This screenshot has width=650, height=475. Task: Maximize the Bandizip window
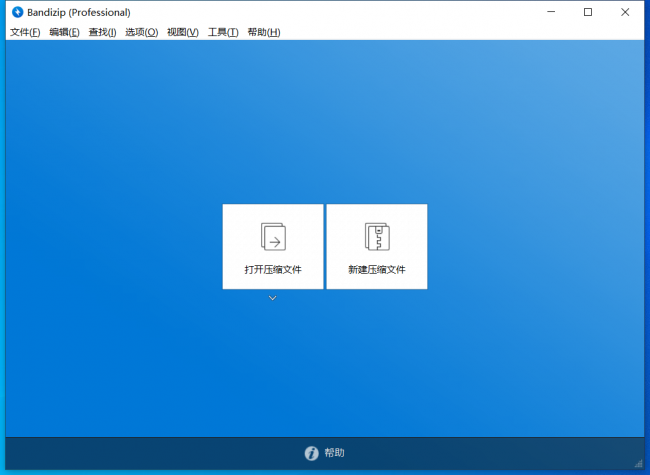click(588, 12)
